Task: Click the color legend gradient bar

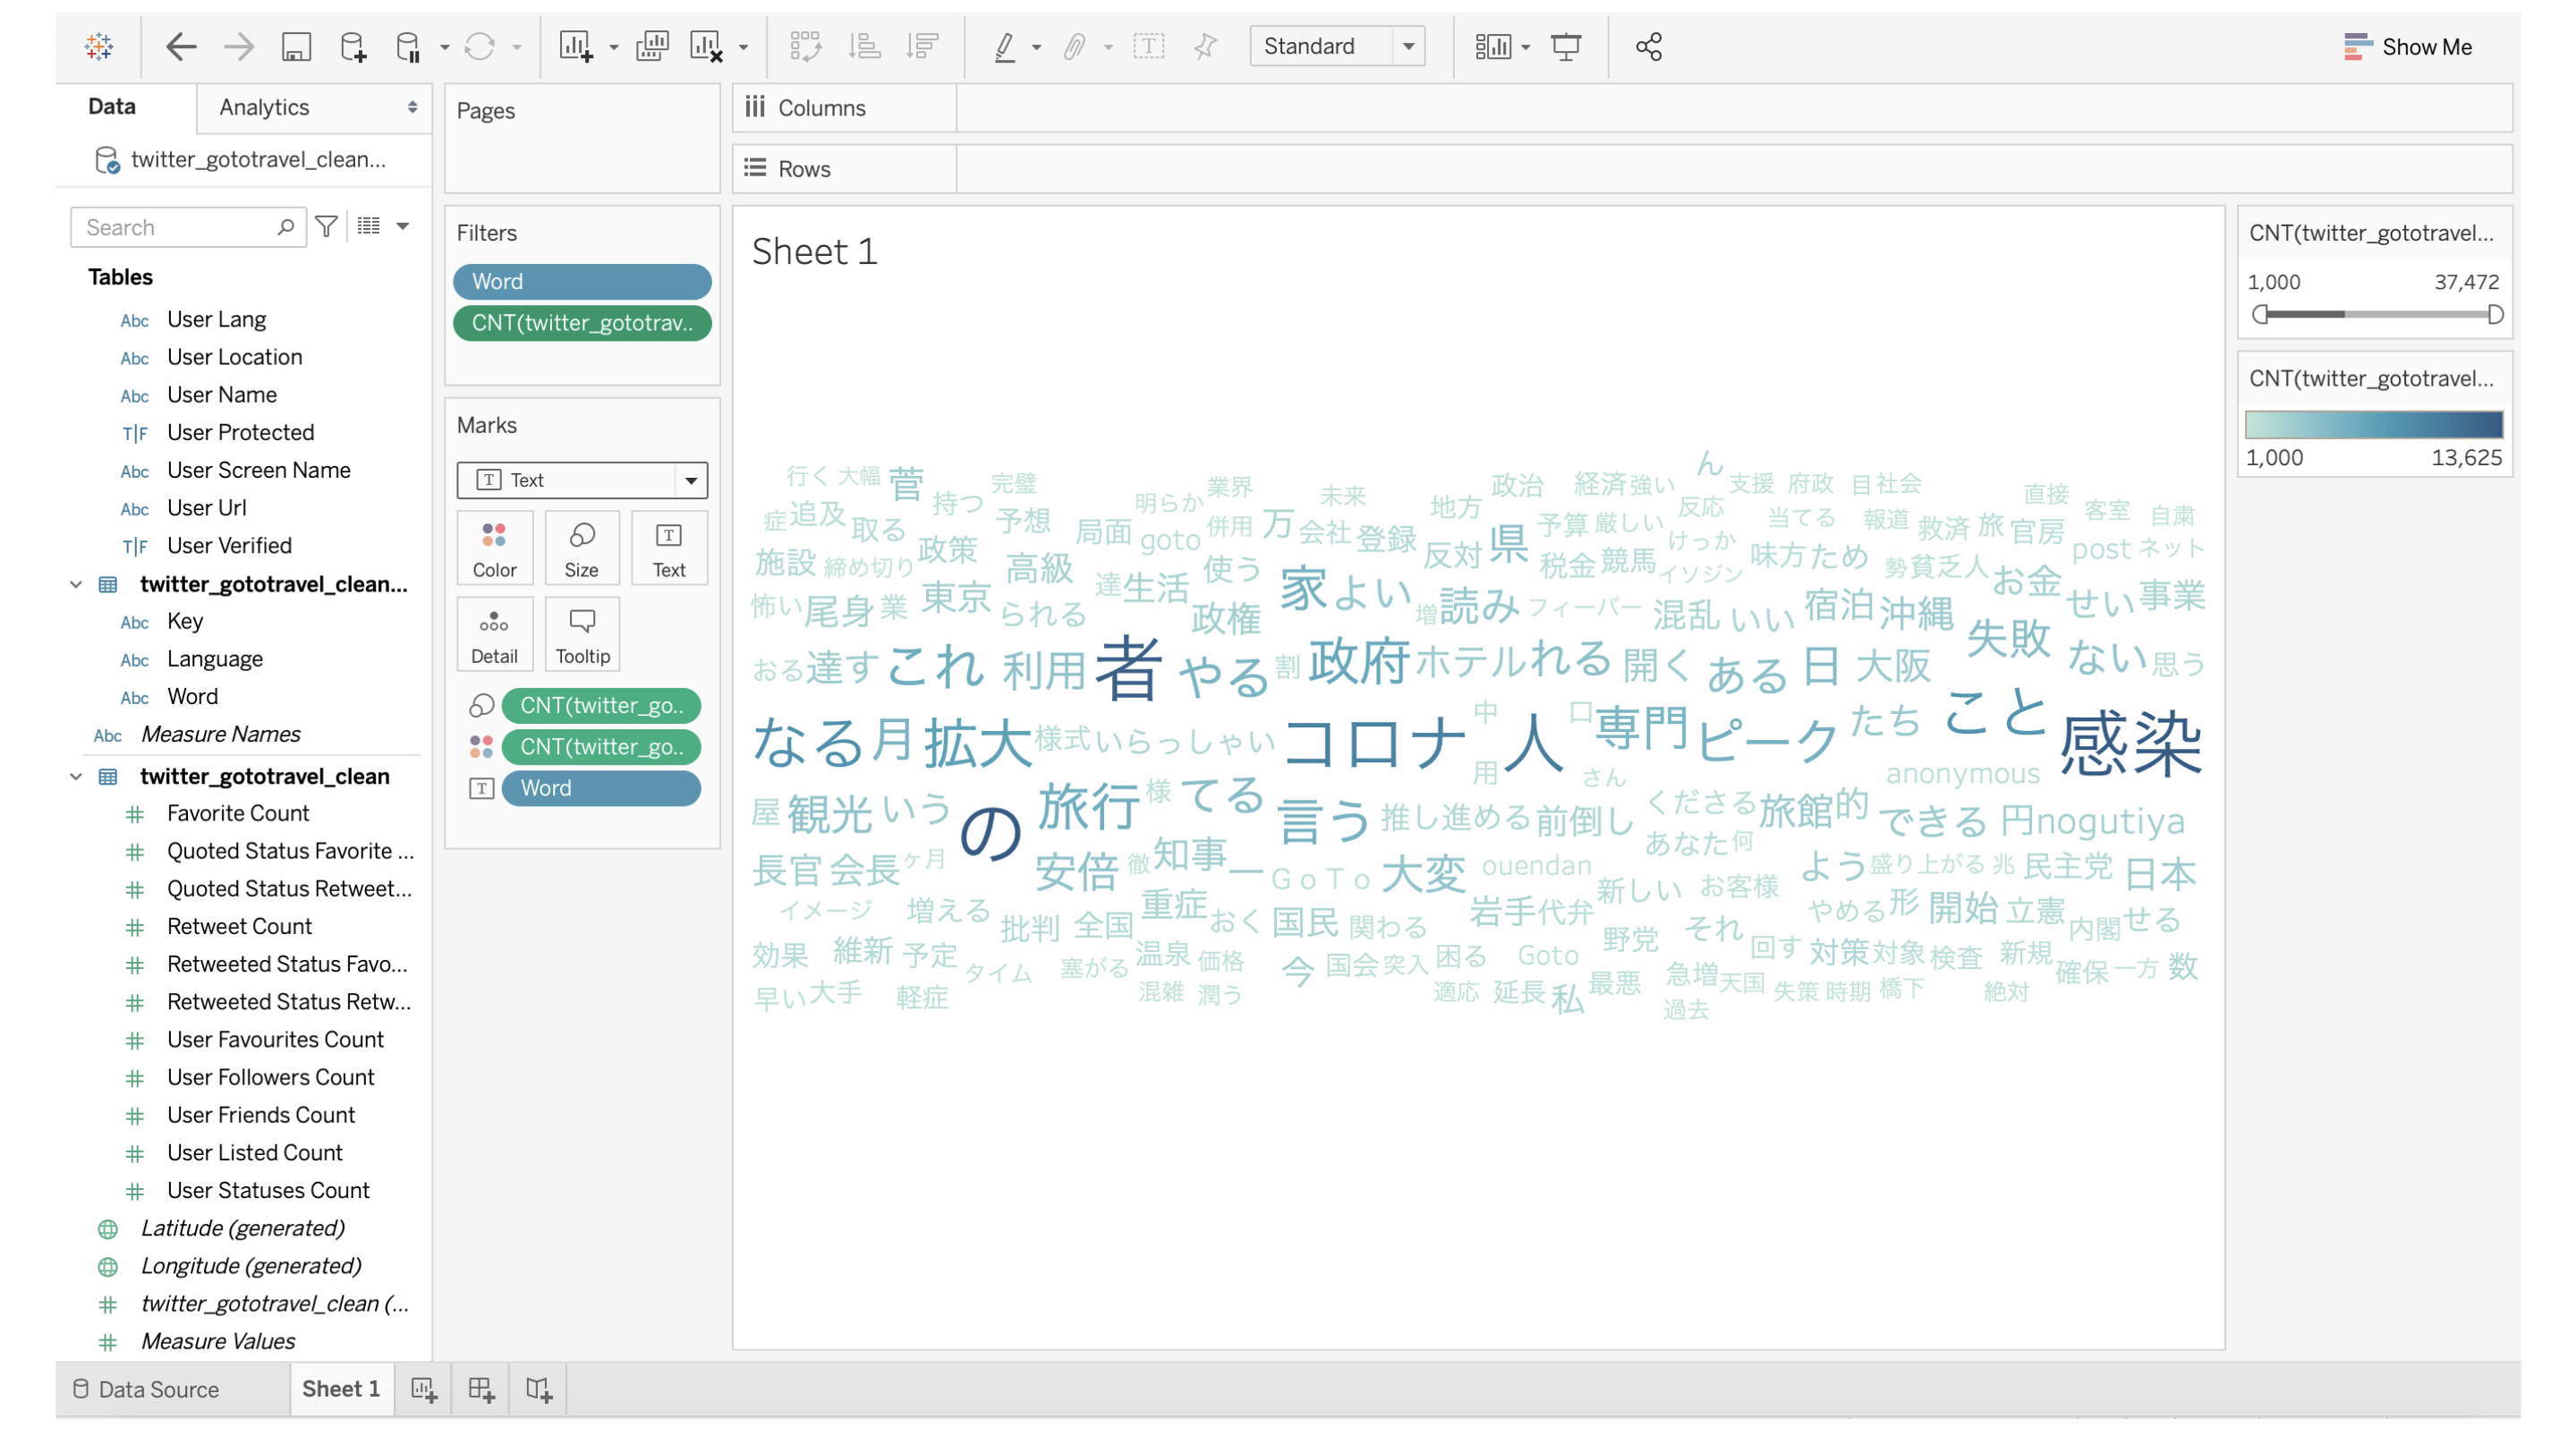Action: click(x=2374, y=425)
